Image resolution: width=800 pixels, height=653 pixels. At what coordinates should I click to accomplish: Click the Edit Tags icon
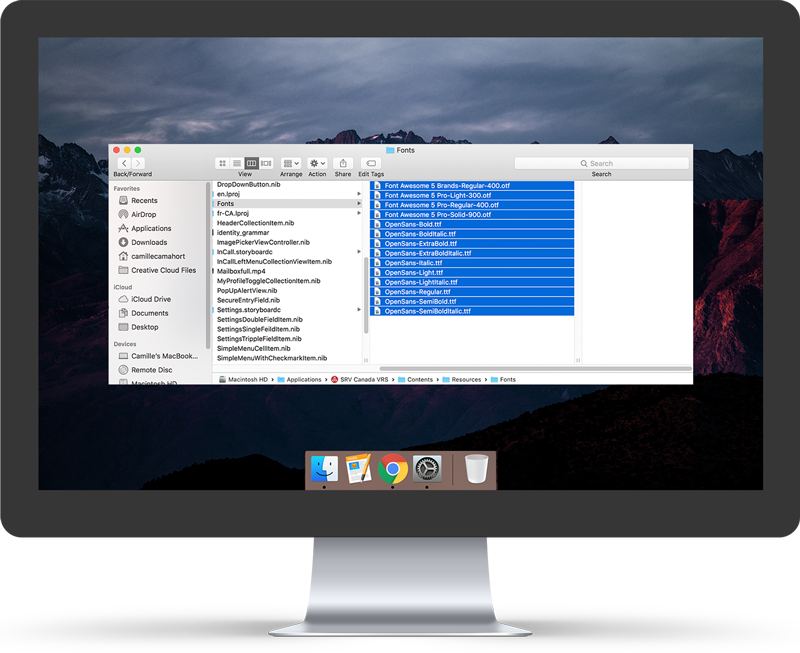(x=371, y=163)
